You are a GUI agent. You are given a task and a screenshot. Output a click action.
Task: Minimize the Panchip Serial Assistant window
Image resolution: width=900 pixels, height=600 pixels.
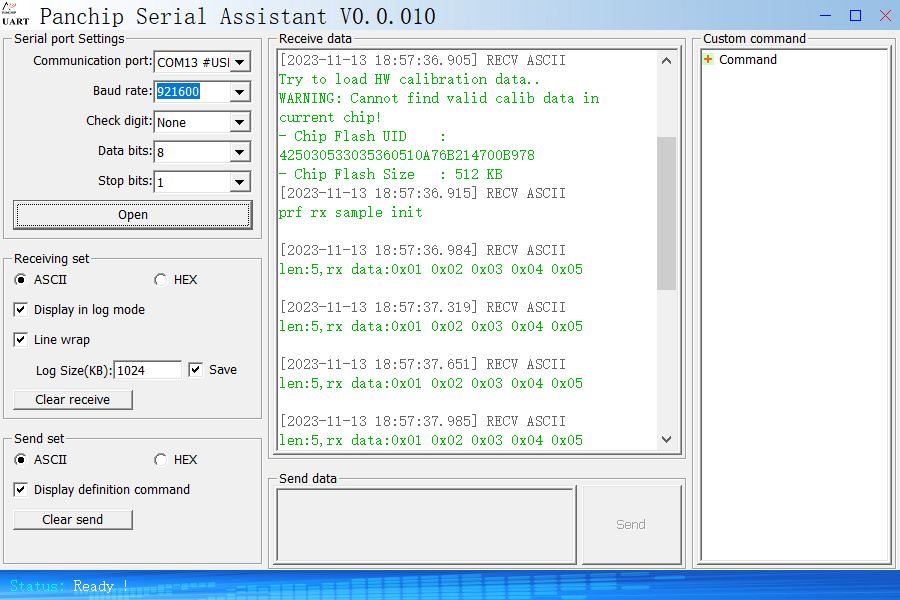coord(825,16)
